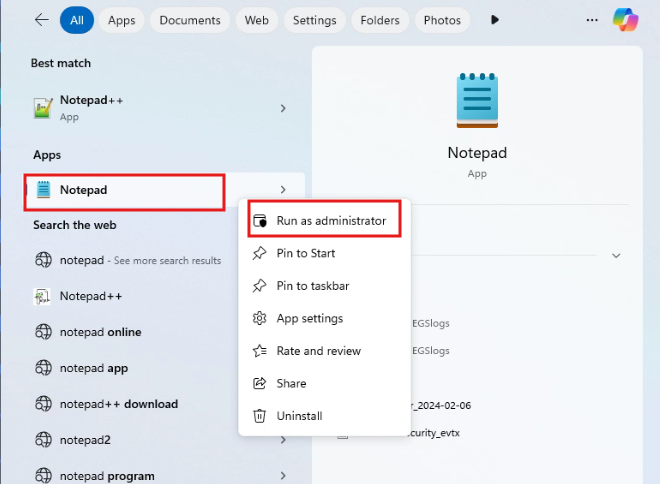Expand the Notepad result chevron

(283, 190)
